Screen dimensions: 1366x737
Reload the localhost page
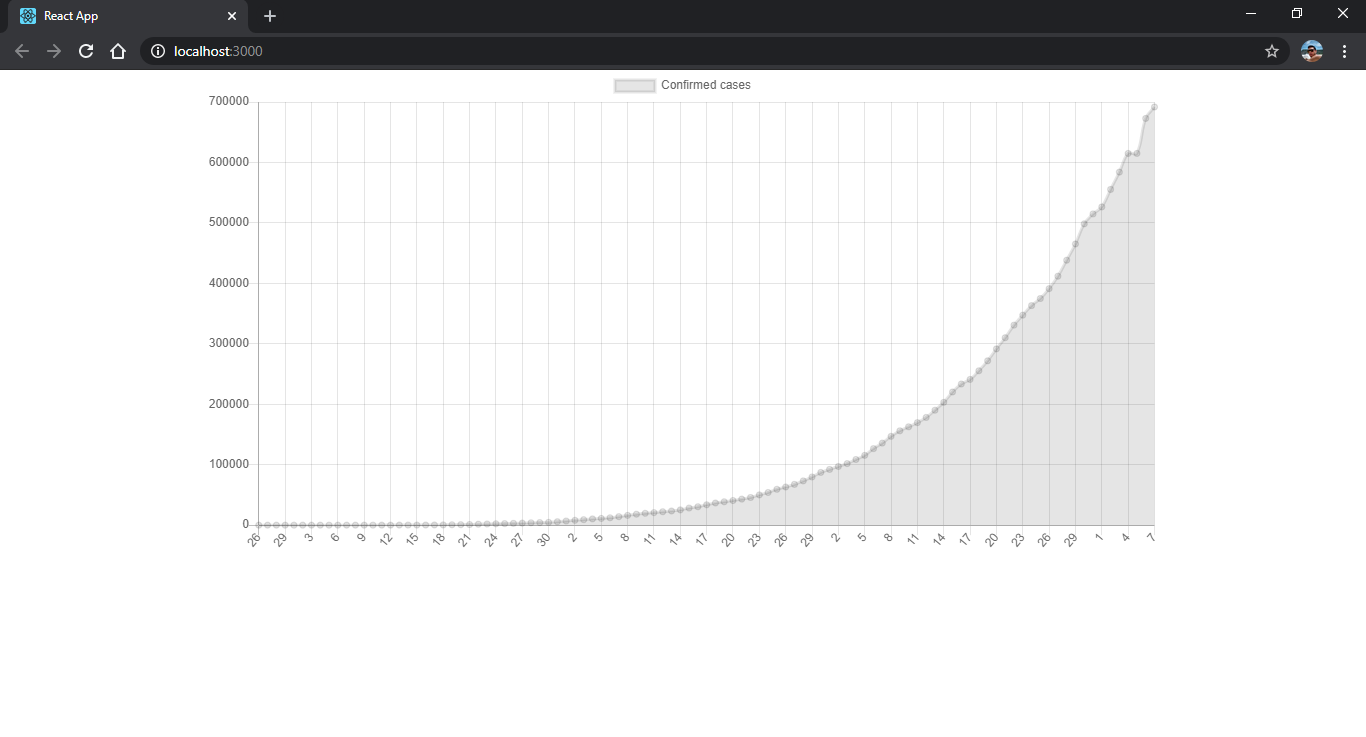coord(86,51)
